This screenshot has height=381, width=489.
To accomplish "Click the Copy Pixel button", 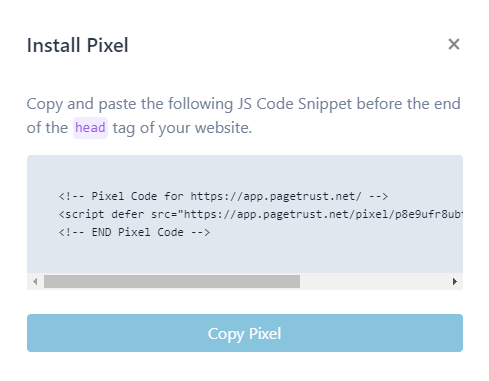I will (x=245, y=333).
